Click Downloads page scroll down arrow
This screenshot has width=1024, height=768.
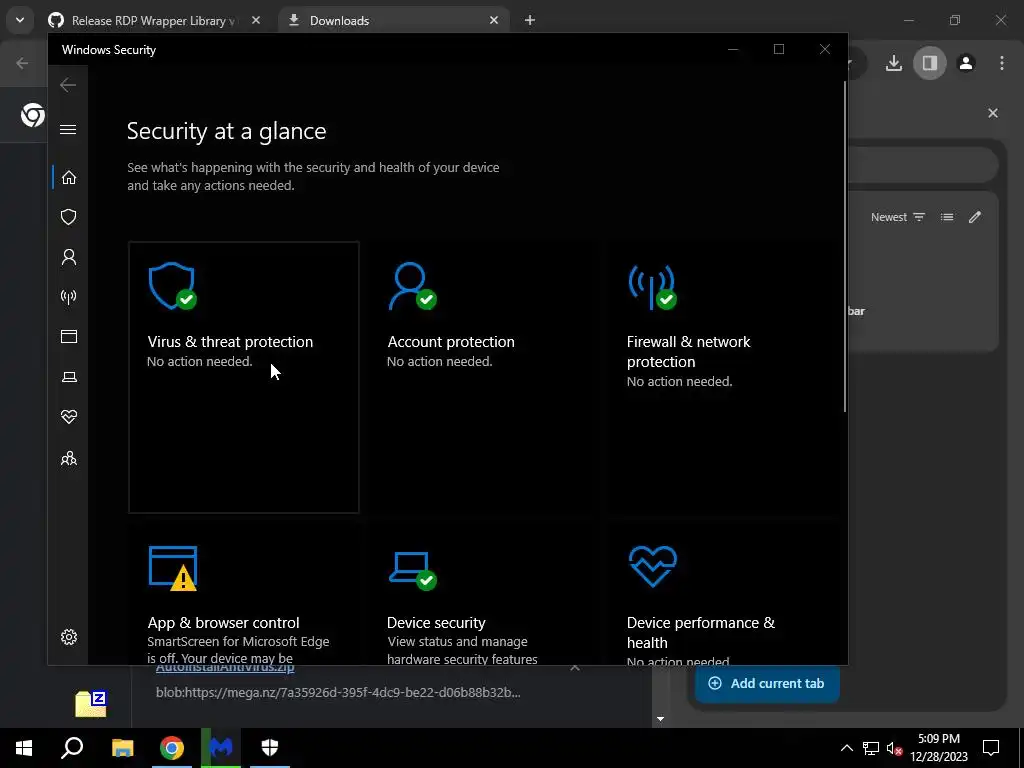click(660, 719)
